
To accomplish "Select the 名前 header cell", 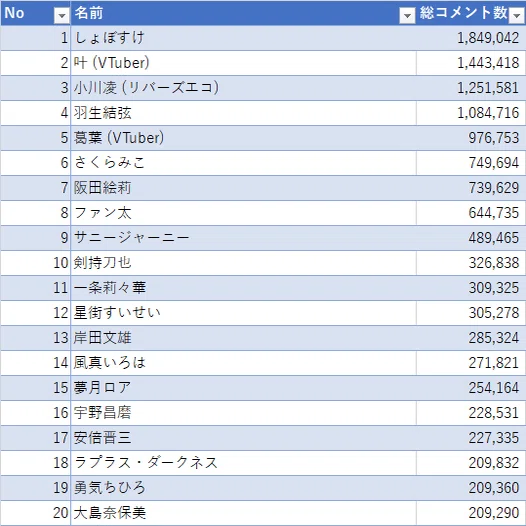I will pos(244,13).
